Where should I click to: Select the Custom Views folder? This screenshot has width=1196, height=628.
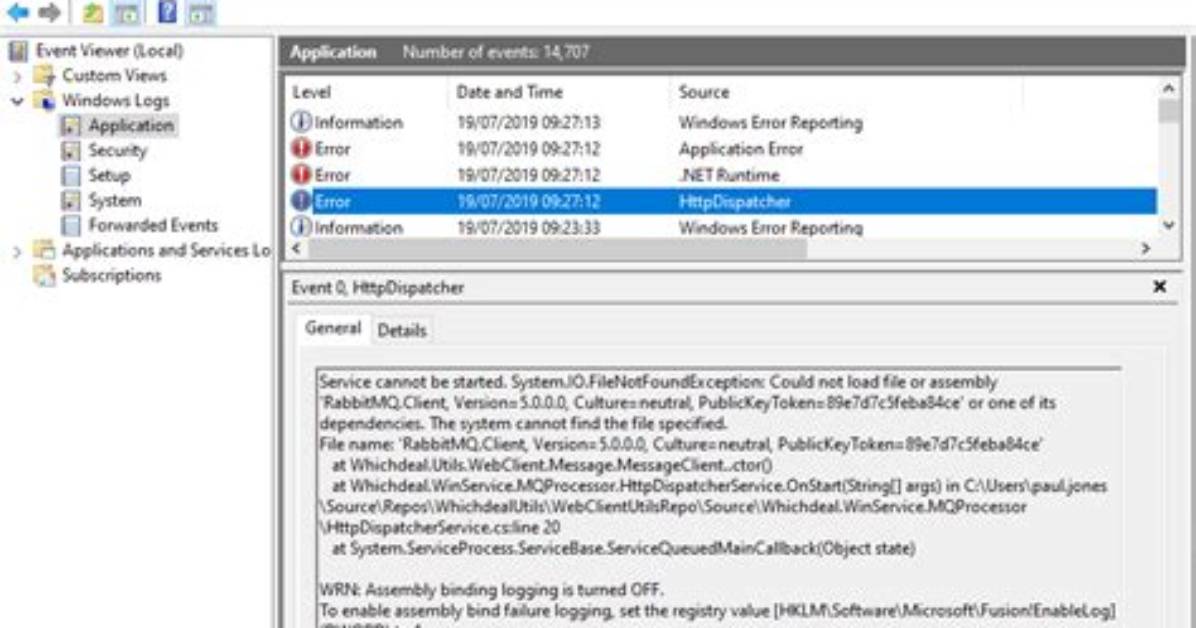coord(114,76)
